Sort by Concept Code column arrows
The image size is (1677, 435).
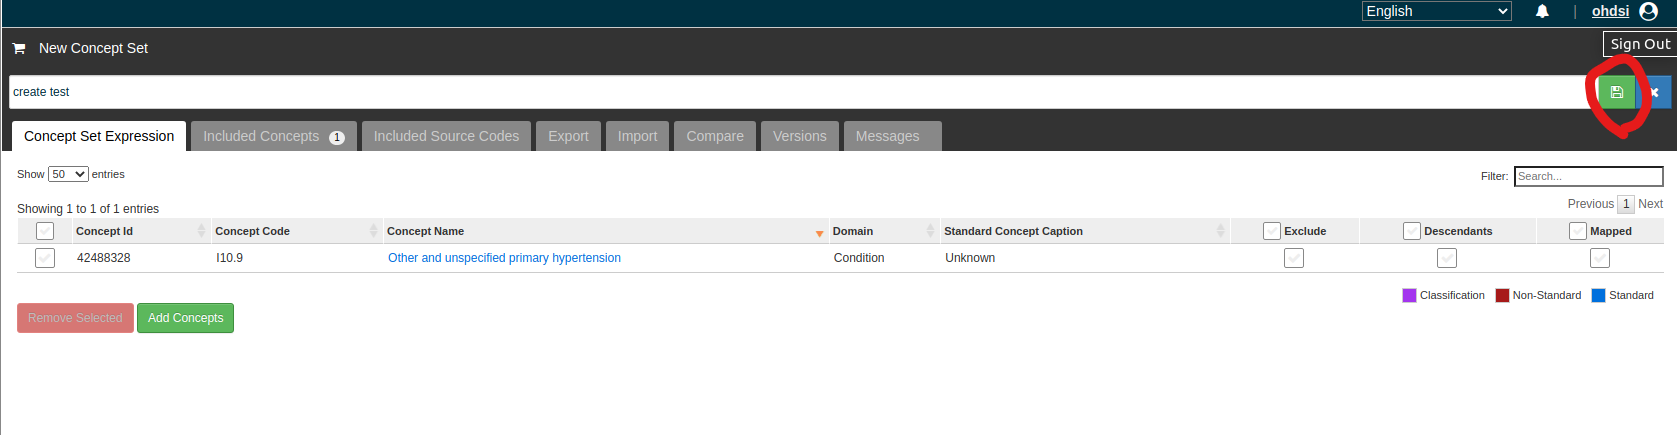(374, 231)
